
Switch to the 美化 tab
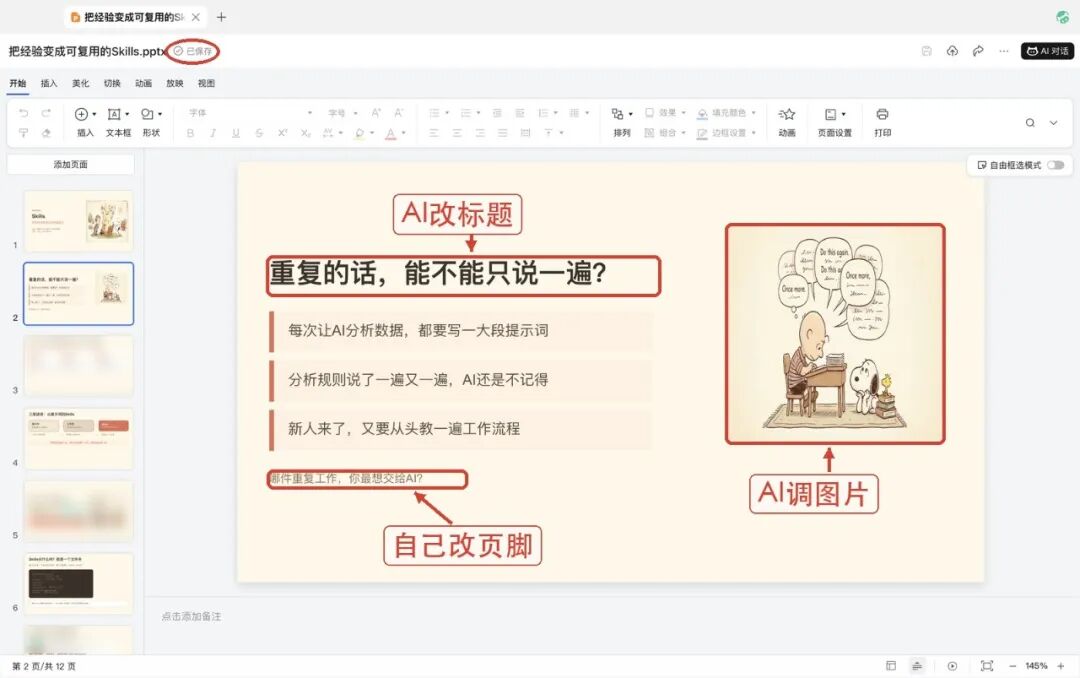click(x=81, y=83)
